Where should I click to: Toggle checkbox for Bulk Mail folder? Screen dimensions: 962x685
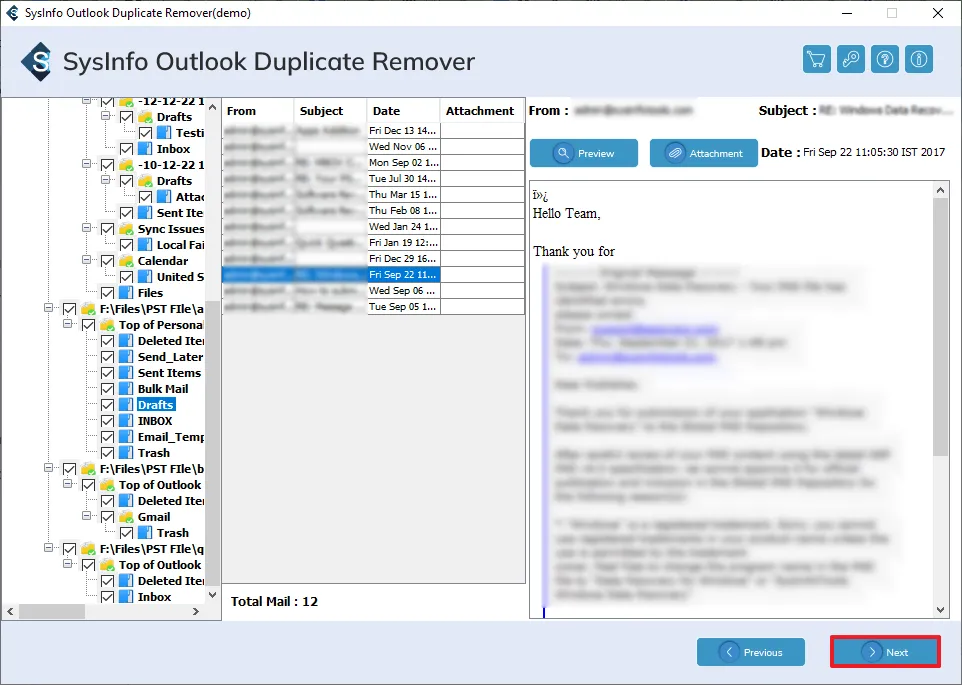(x=107, y=389)
